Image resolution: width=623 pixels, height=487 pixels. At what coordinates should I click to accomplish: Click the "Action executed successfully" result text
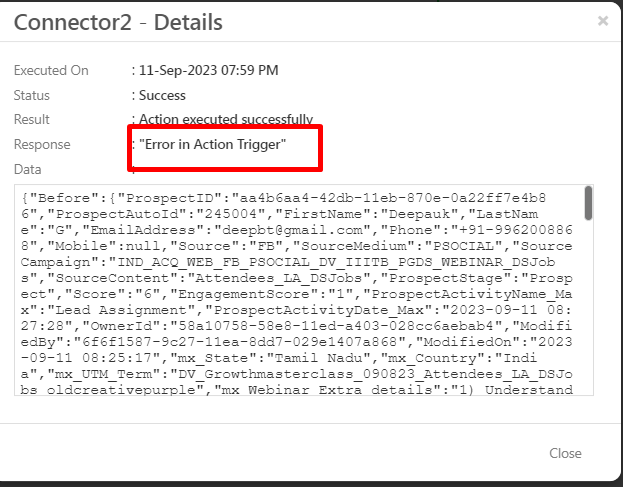click(226, 120)
